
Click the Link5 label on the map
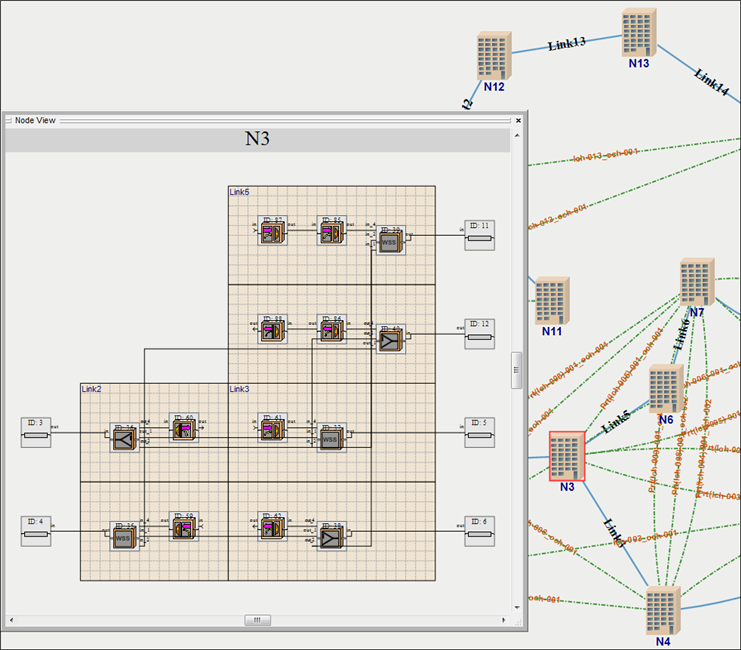click(x=616, y=422)
